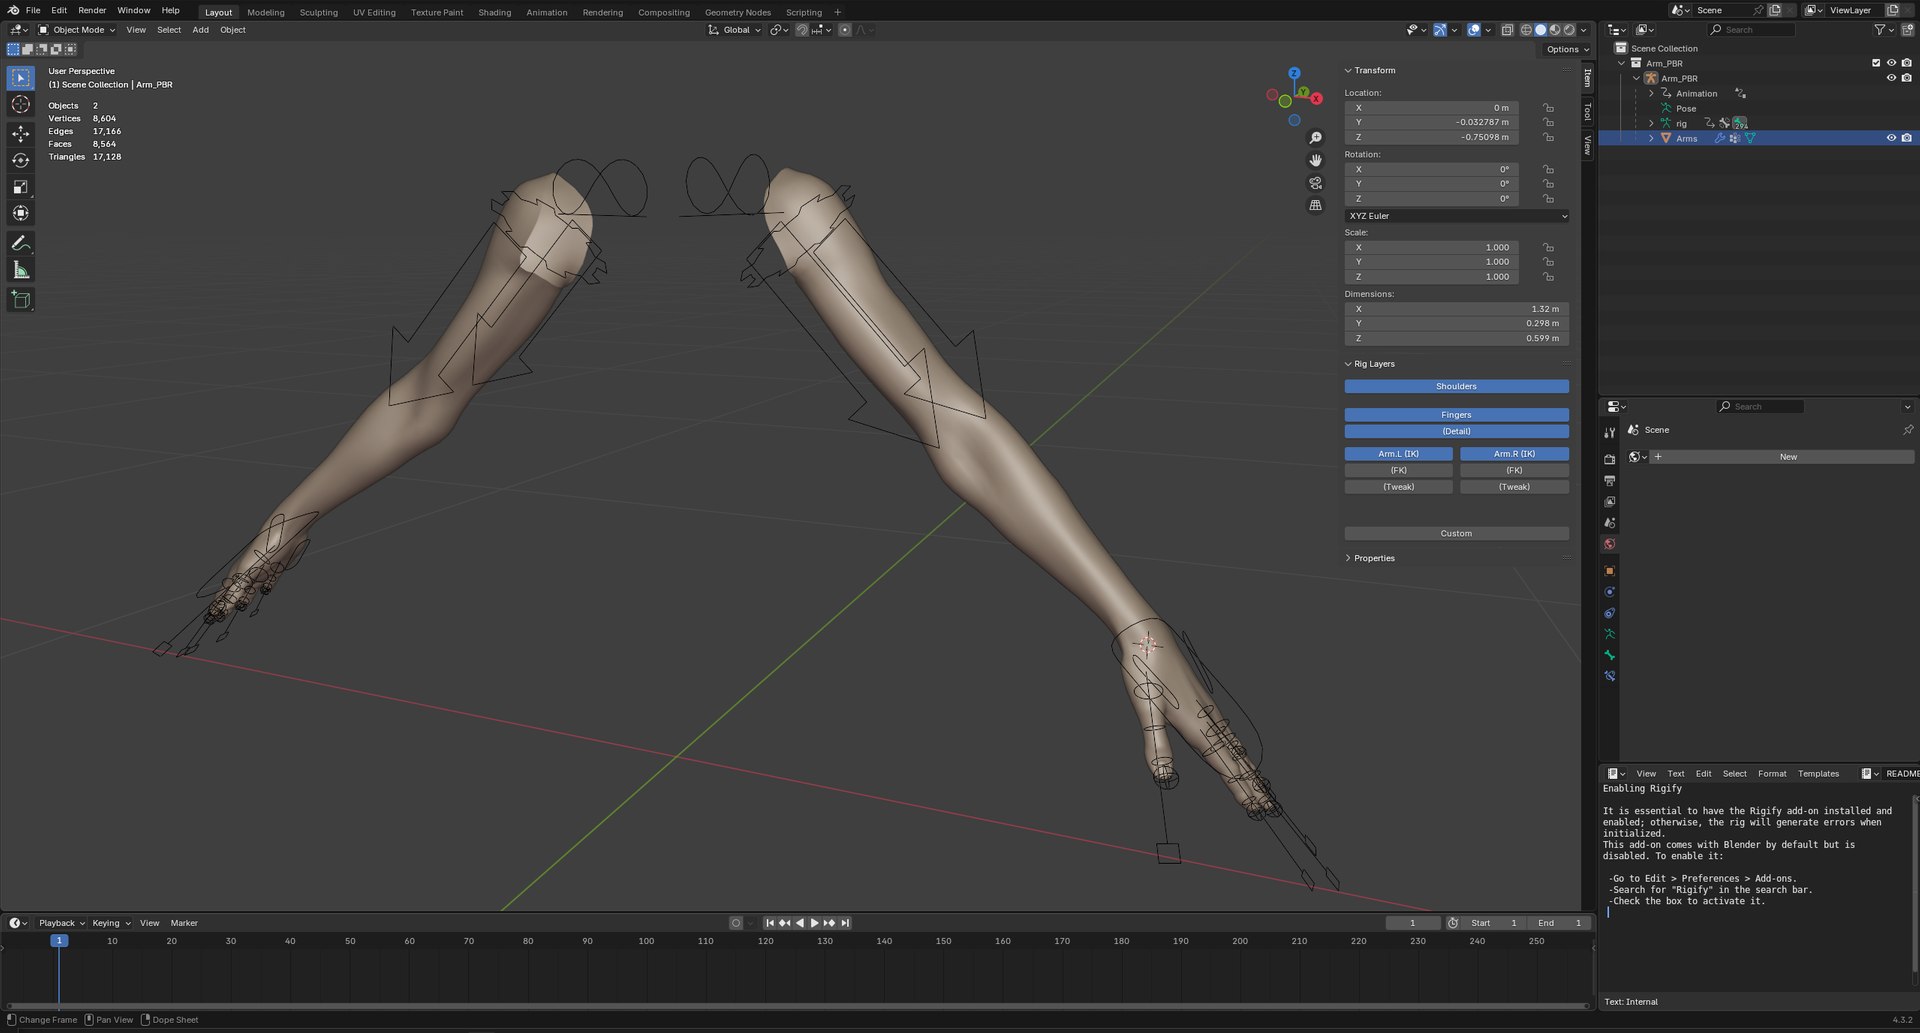Select the Annotate tool
The width and height of the screenshot is (1920, 1033).
point(21,243)
